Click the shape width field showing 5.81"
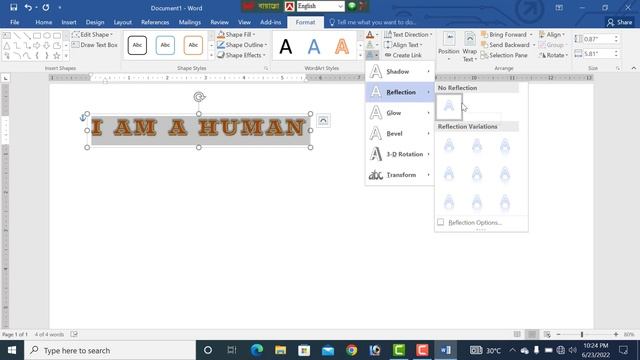Screen dimensions: 640x360 (x=598, y=53)
